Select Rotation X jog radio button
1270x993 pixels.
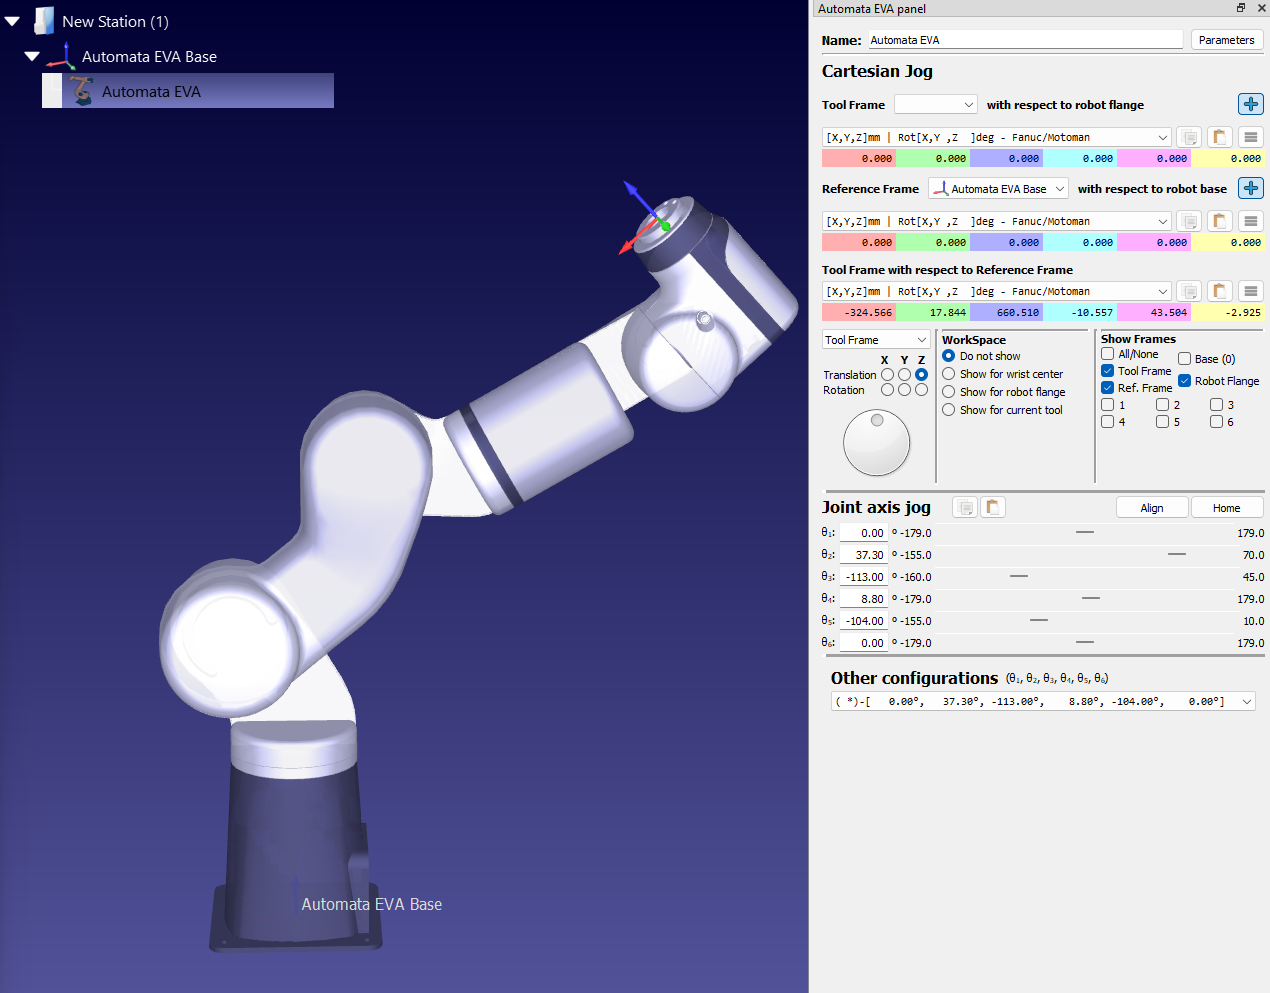(x=887, y=390)
